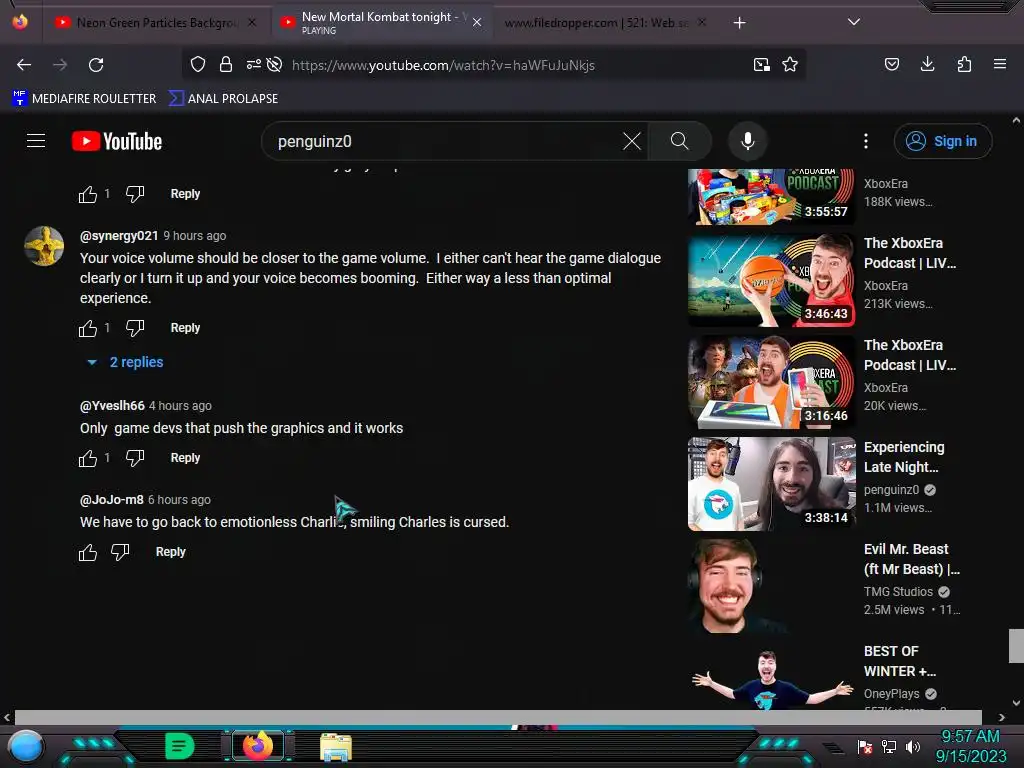Open the clock showing 9:57 AM

(970, 746)
